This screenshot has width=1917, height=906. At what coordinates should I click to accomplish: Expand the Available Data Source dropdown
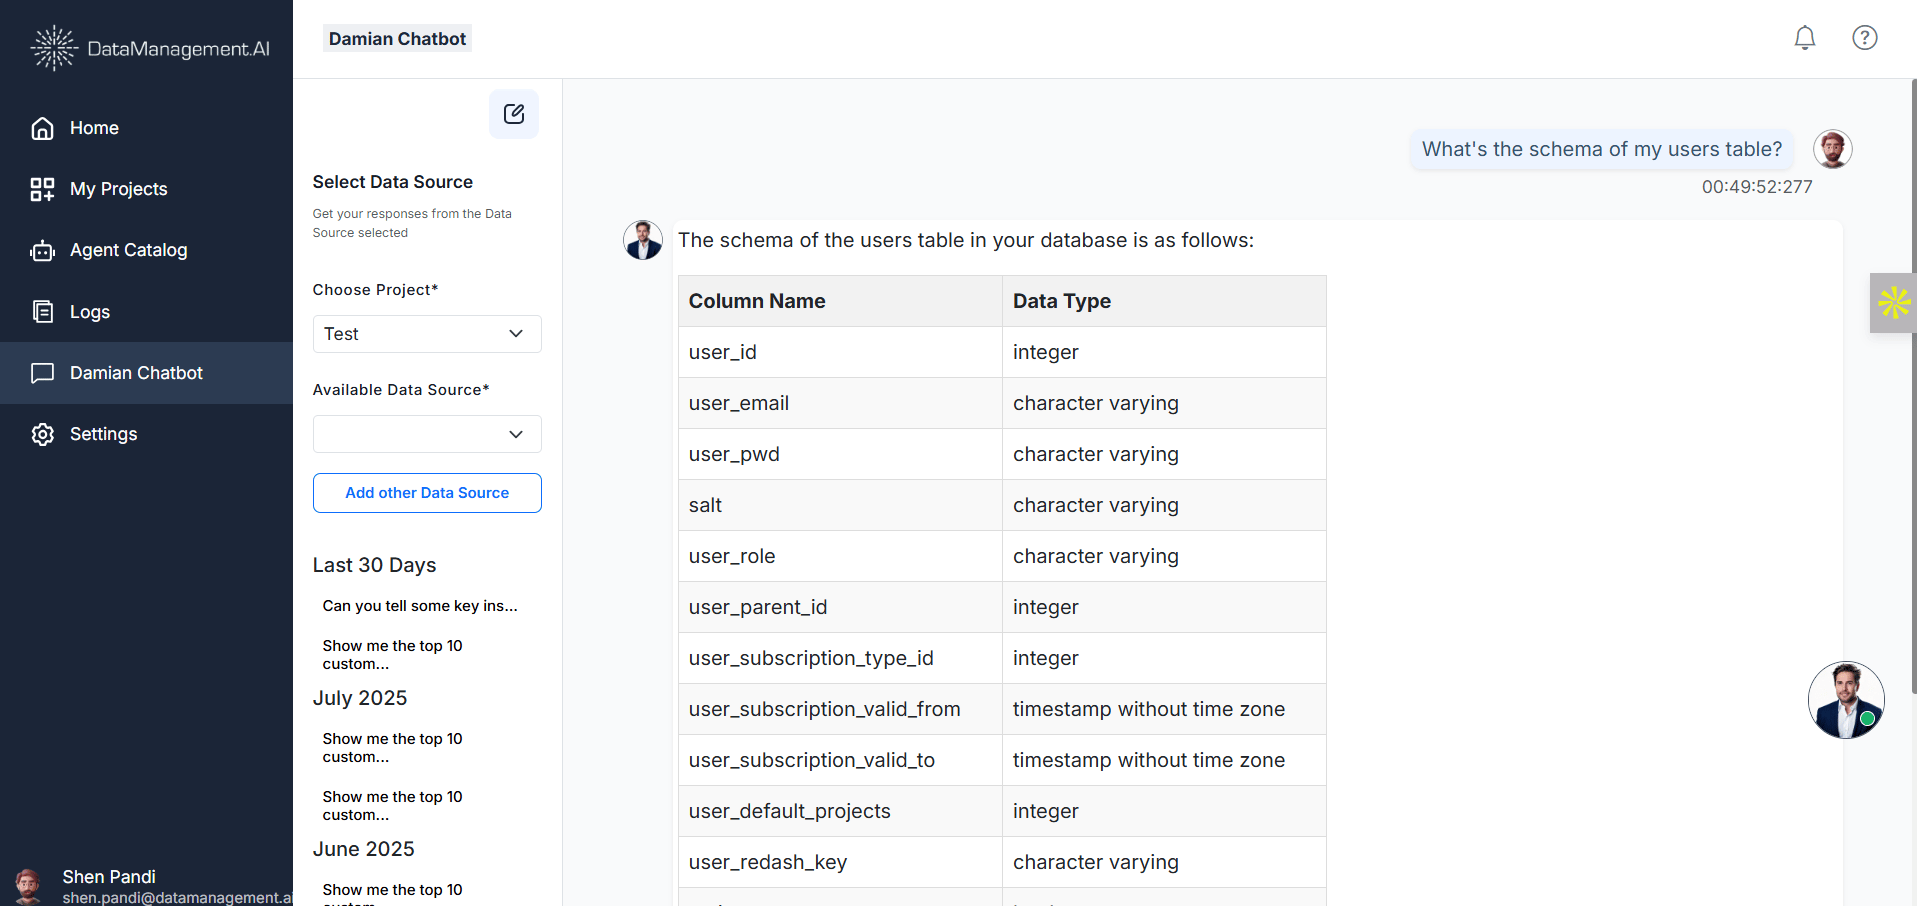click(427, 434)
